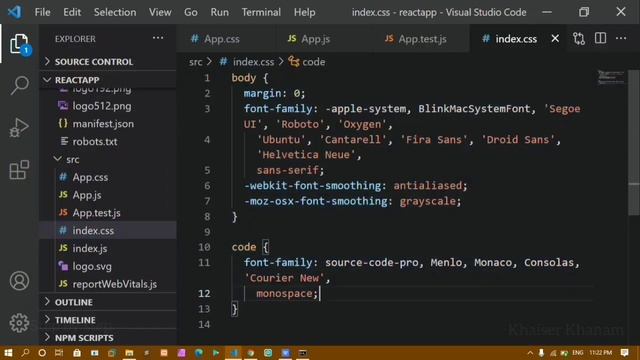Open the File menu
640x360 pixels.
(42, 12)
